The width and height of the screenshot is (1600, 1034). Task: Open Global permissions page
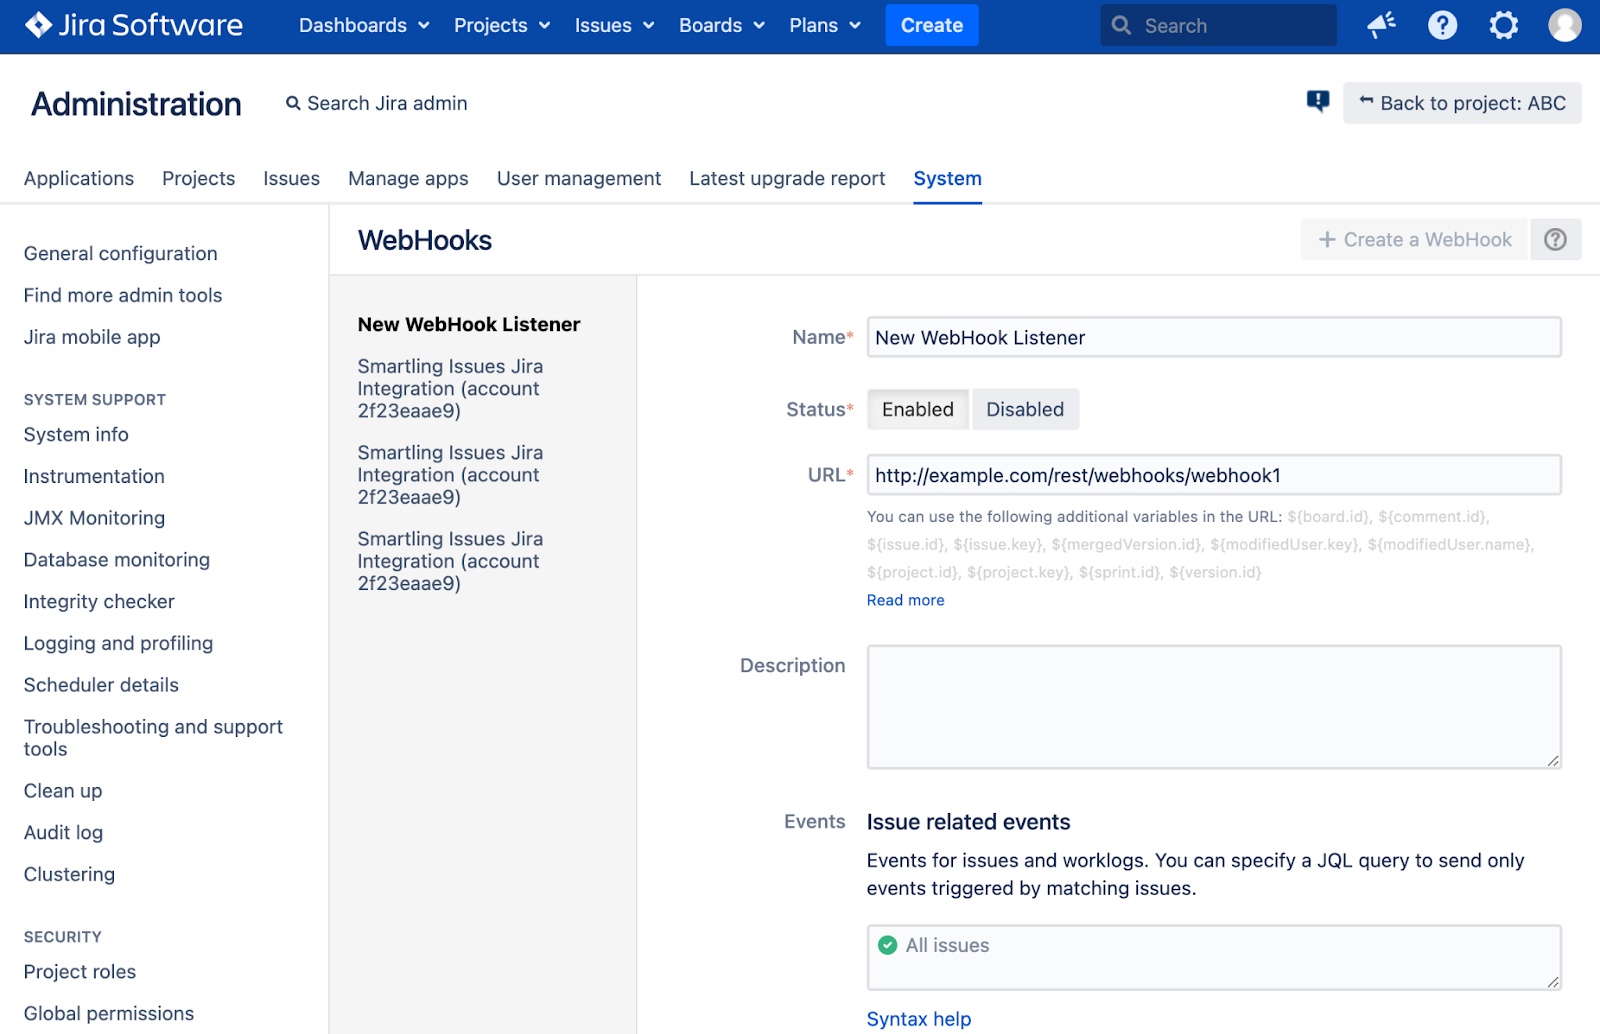[x=109, y=1014]
